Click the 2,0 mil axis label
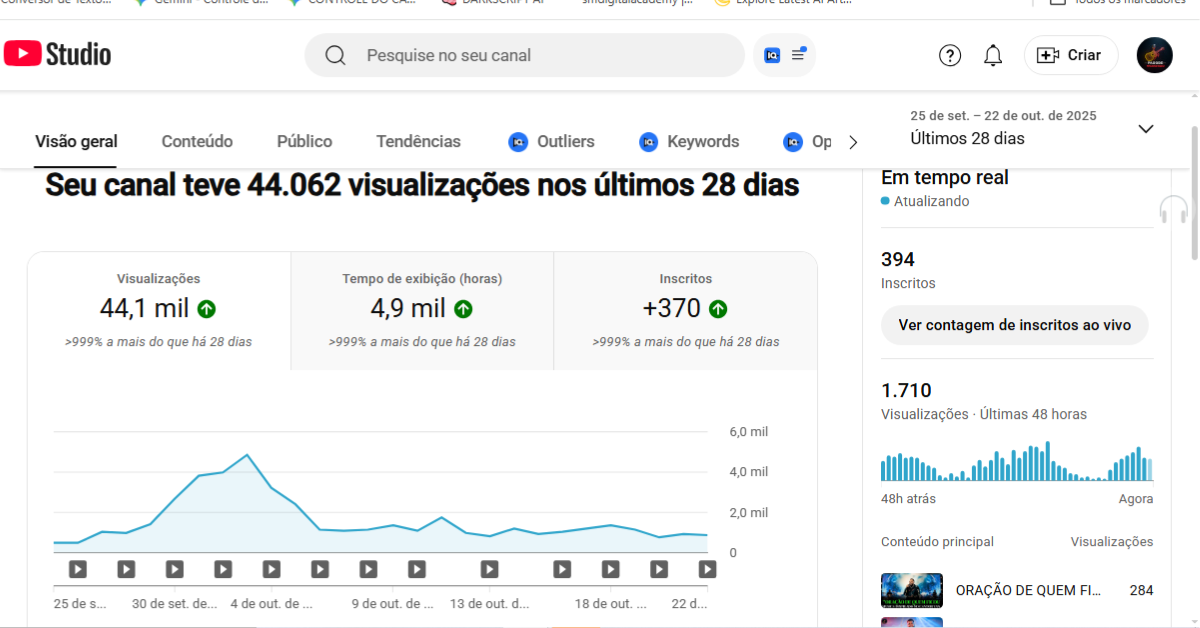This screenshot has height=628, width=1200. point(749,513)
